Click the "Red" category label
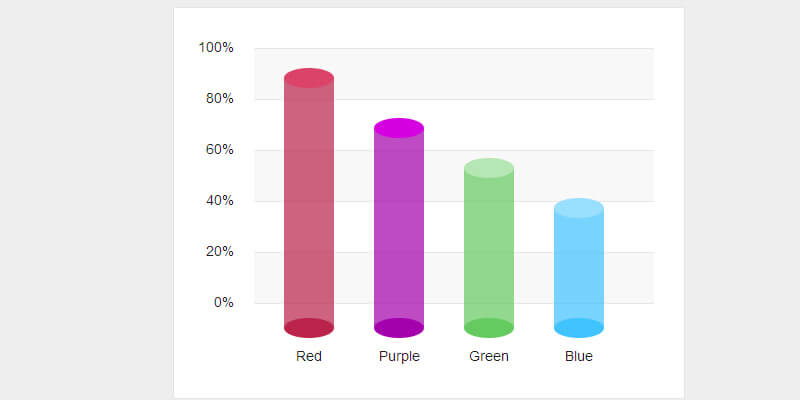Viewport: 800px width, 400px height. click(x=309, y=356)
